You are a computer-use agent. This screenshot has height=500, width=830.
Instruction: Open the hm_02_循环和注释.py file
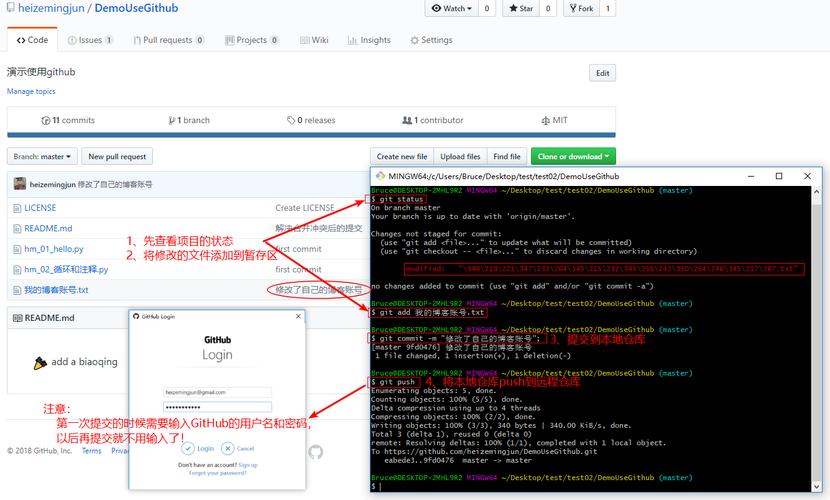[x=66, y=269]
